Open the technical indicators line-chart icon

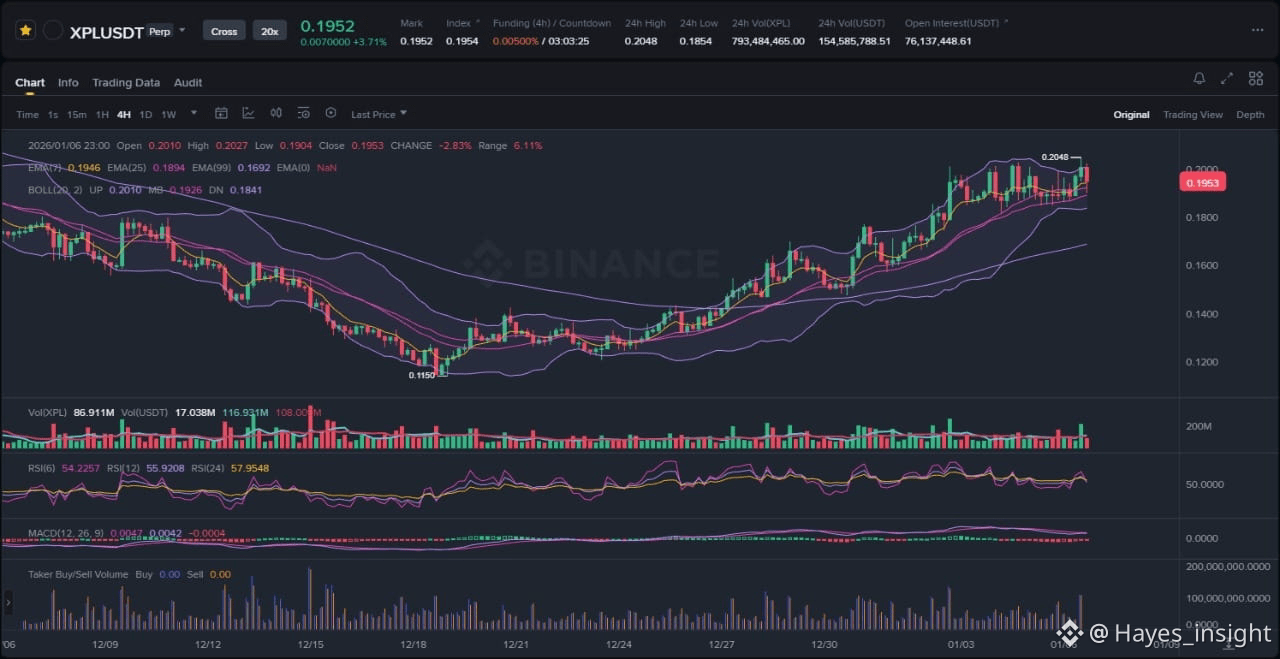tap(248, 114)
